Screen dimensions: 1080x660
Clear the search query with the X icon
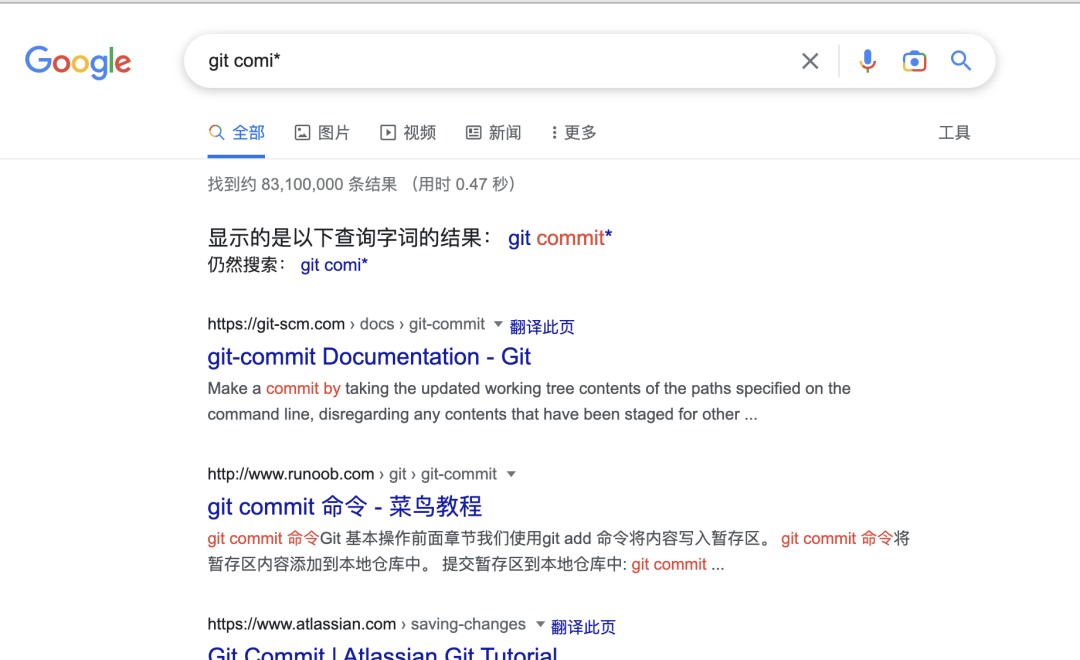coord(810,60)
